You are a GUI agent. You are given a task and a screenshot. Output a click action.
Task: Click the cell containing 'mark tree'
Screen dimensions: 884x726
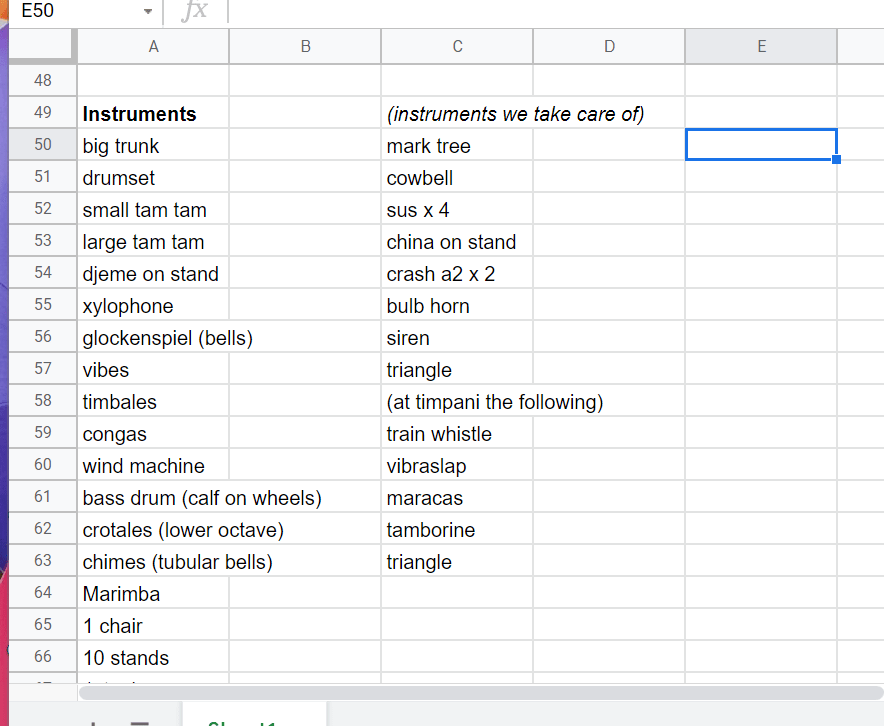pos(457,146)
